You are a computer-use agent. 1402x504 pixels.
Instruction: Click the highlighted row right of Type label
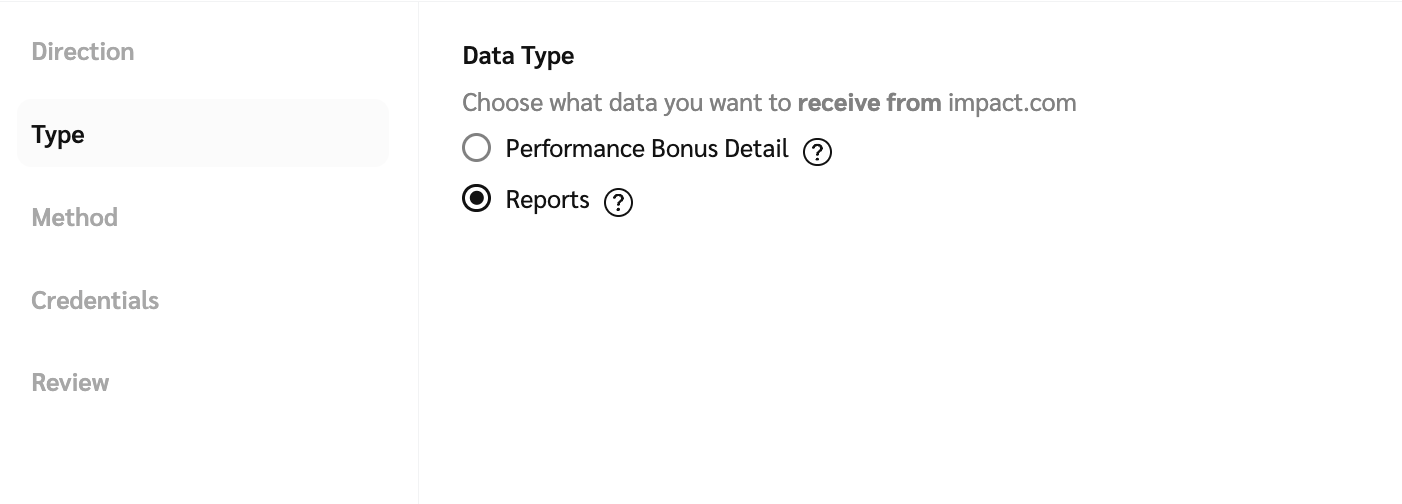tap(250, 134)
